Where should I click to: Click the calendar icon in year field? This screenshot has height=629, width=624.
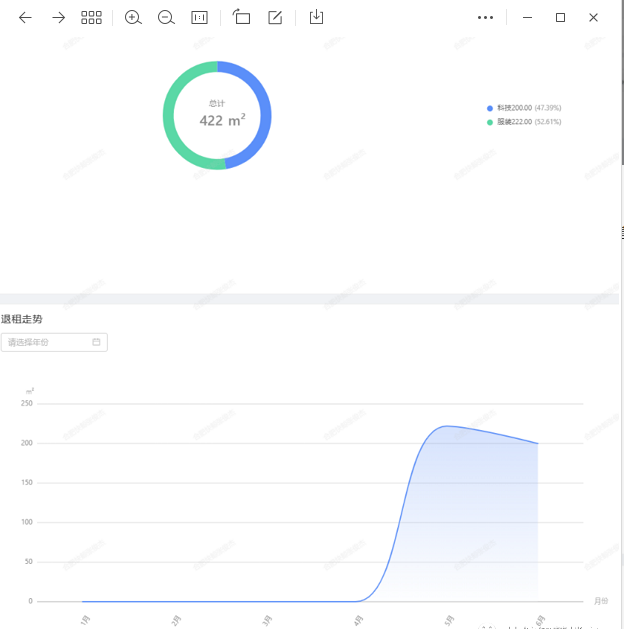(96, 342)
